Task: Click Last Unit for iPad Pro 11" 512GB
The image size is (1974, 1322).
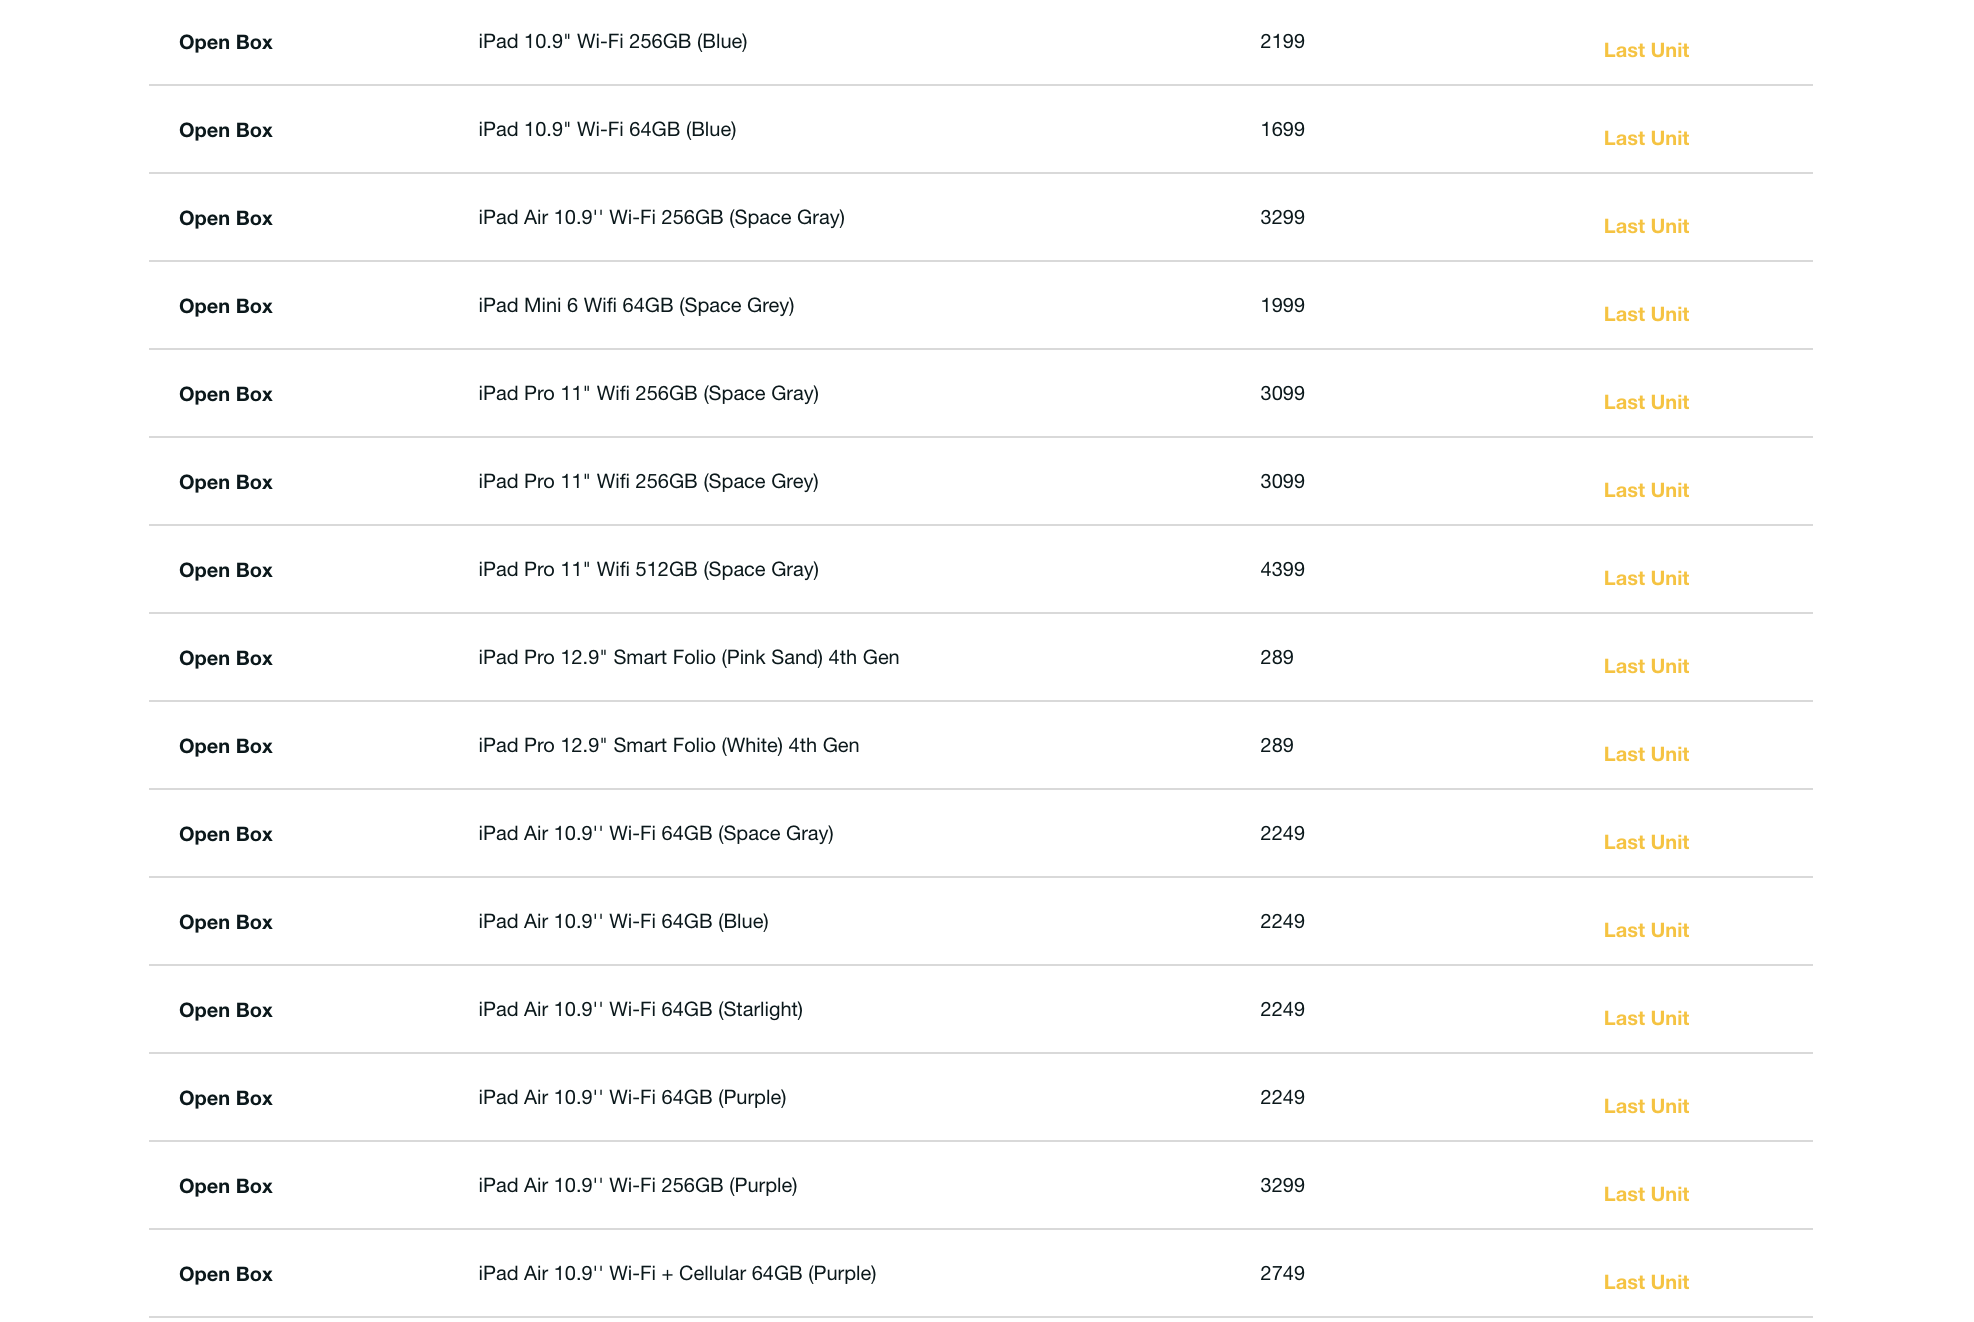Action: point(1645,578)
